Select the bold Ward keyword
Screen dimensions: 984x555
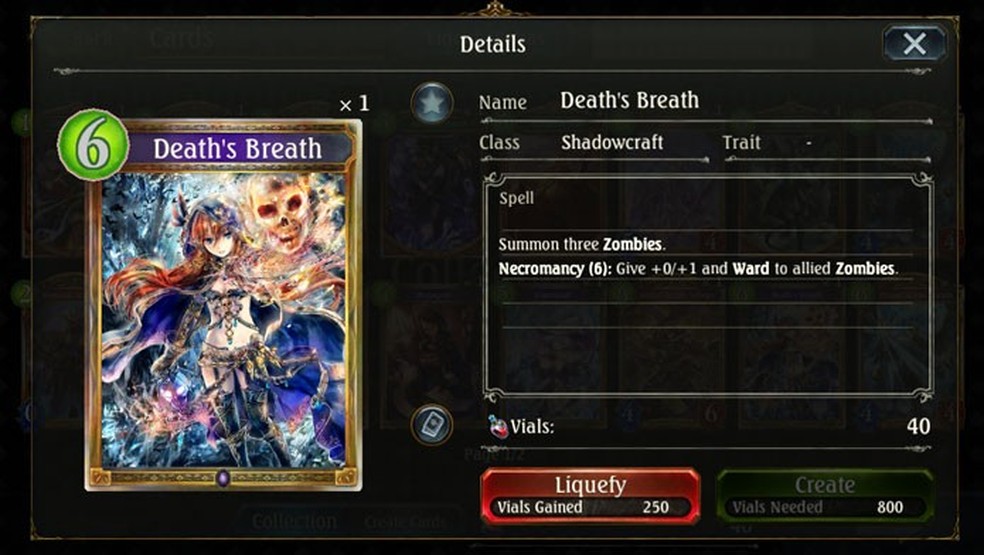coord(751,269)
